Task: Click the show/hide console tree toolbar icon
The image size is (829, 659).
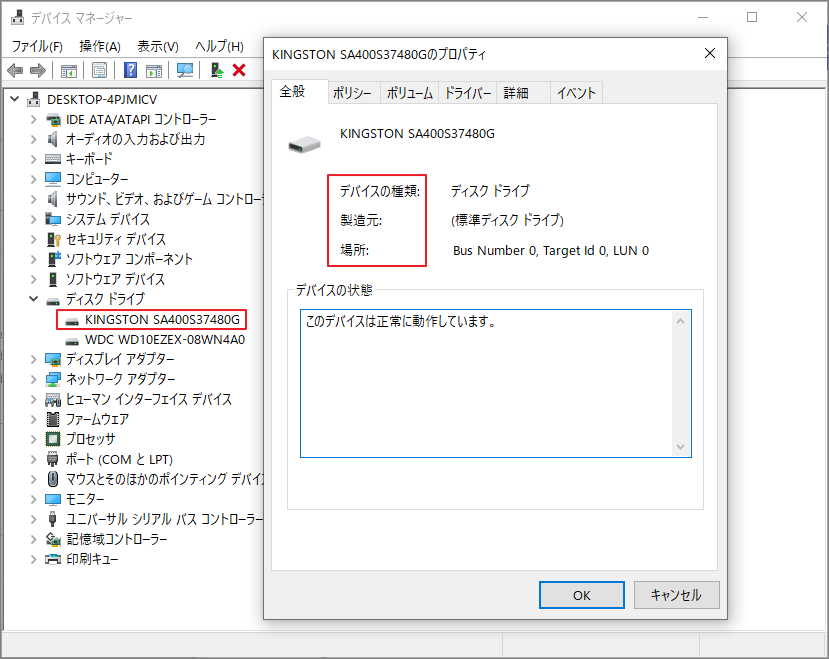Action: [69, 70]
